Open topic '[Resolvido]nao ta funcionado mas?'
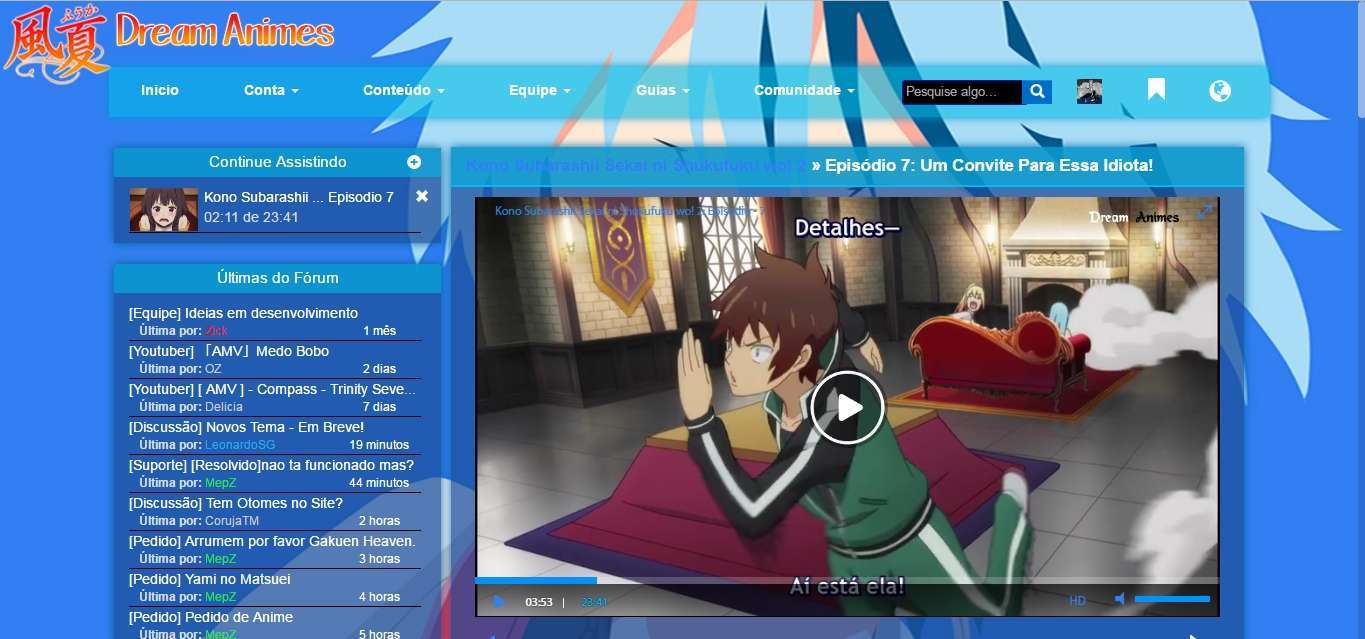 271,465
